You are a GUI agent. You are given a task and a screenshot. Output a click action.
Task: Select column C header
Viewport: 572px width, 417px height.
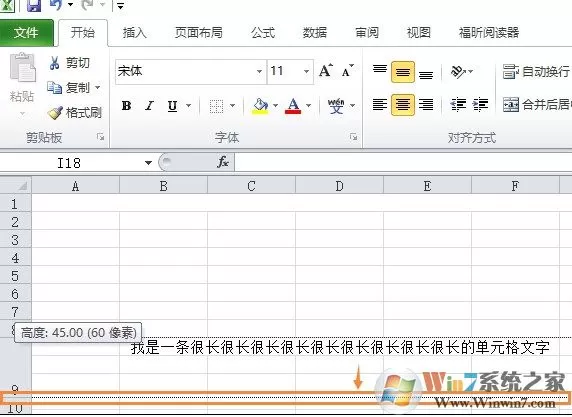coord(251,186)
